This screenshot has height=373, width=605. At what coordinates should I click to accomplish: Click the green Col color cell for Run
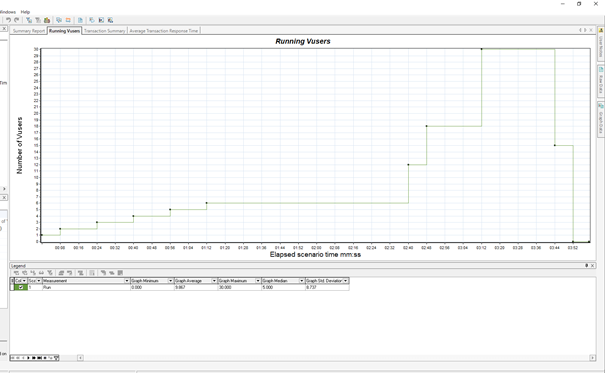pos(21,287)
